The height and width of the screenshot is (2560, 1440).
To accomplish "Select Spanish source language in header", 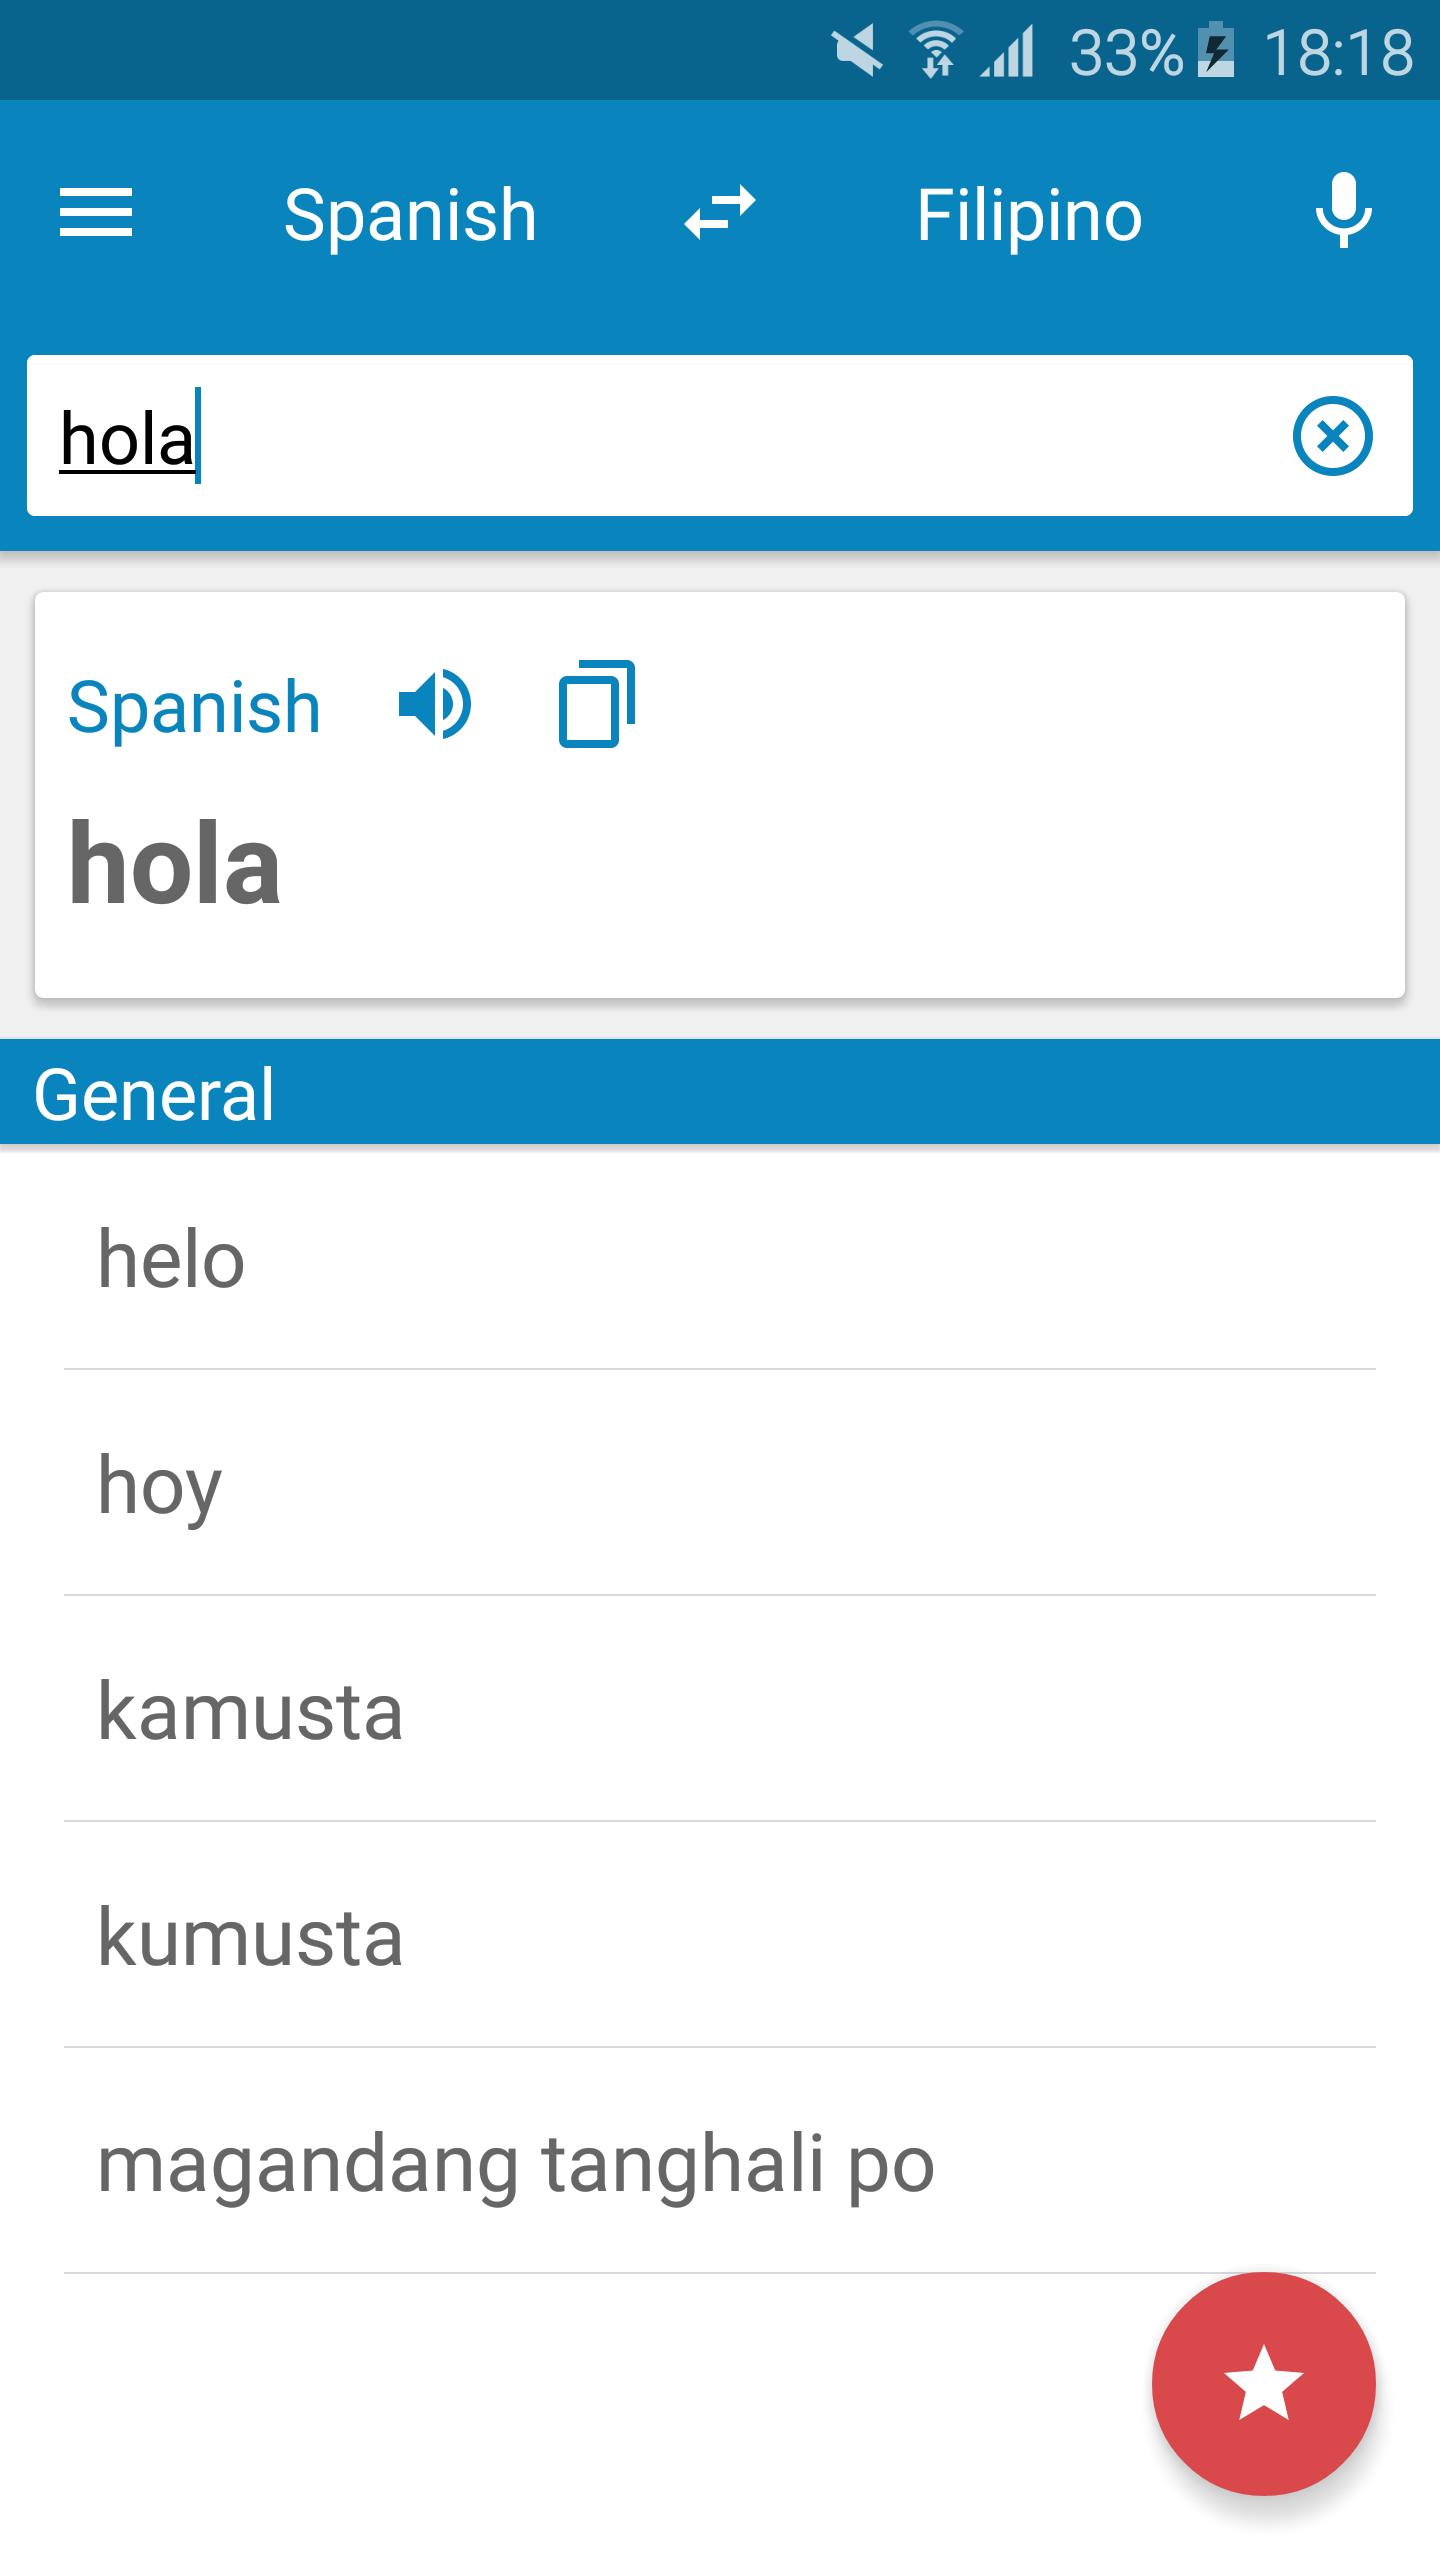I will click(x=410, y=215).
